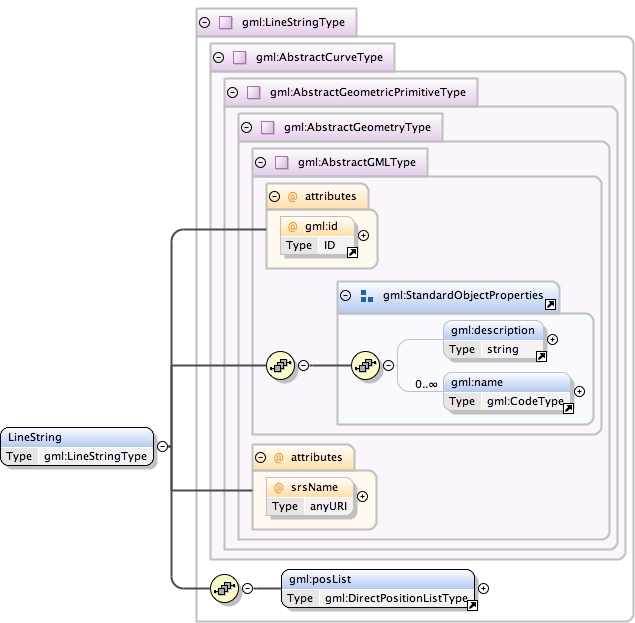Click the gml:CodeType type value
This screenshot has width=635, height=623.
(525, 401)
